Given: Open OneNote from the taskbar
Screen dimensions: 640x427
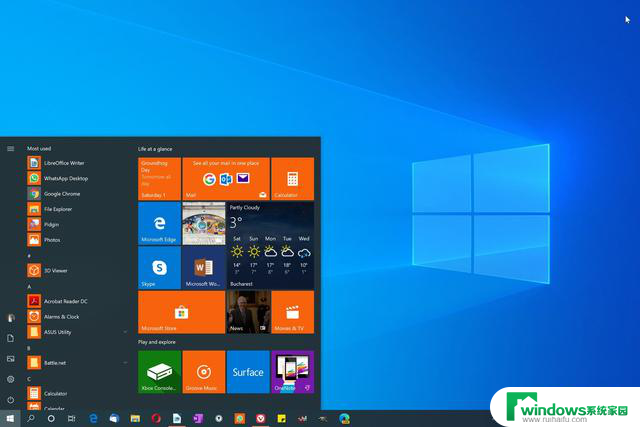Looking at the screenshot, I should (198, 418).
